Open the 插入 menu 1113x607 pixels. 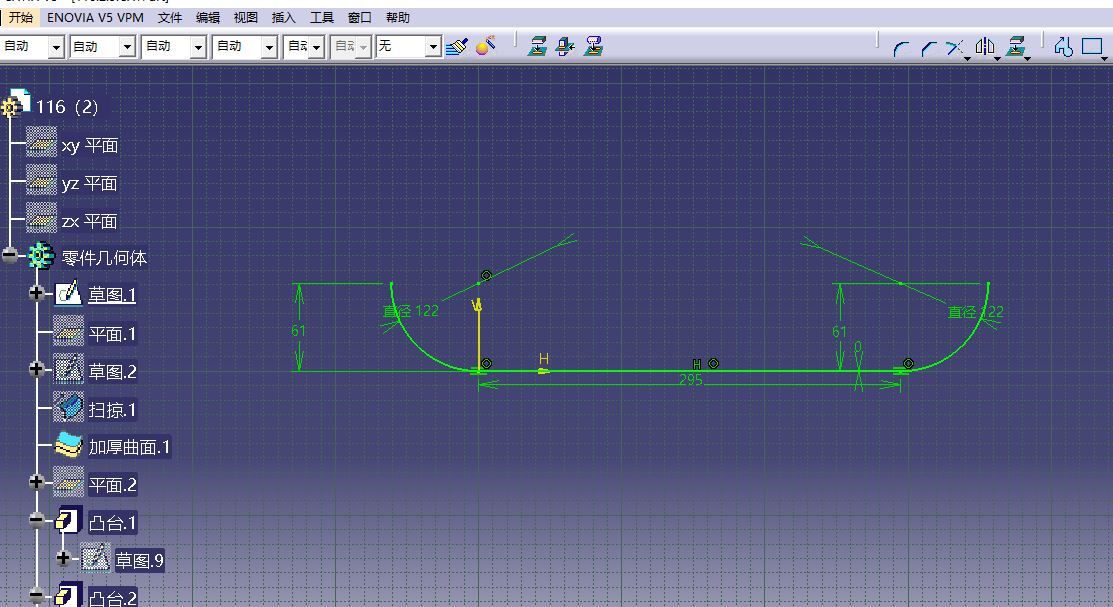[283, 17]
